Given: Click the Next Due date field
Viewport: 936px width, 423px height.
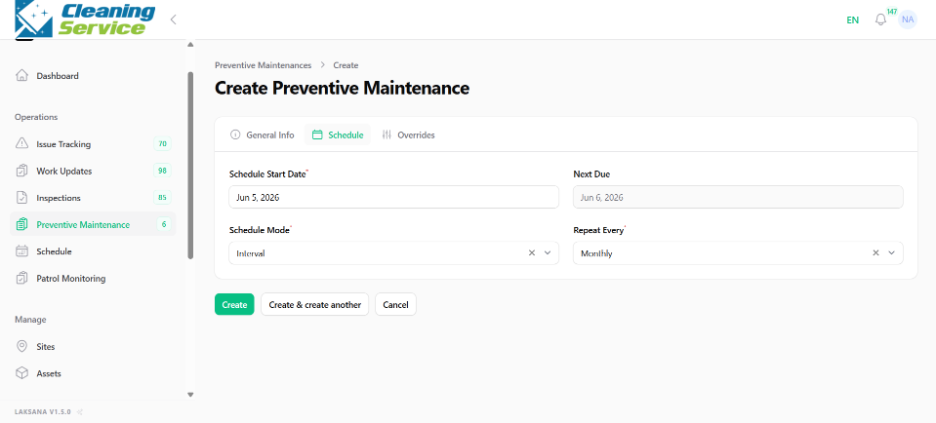Looking at the screenshot, I should [x=738, y=197].
